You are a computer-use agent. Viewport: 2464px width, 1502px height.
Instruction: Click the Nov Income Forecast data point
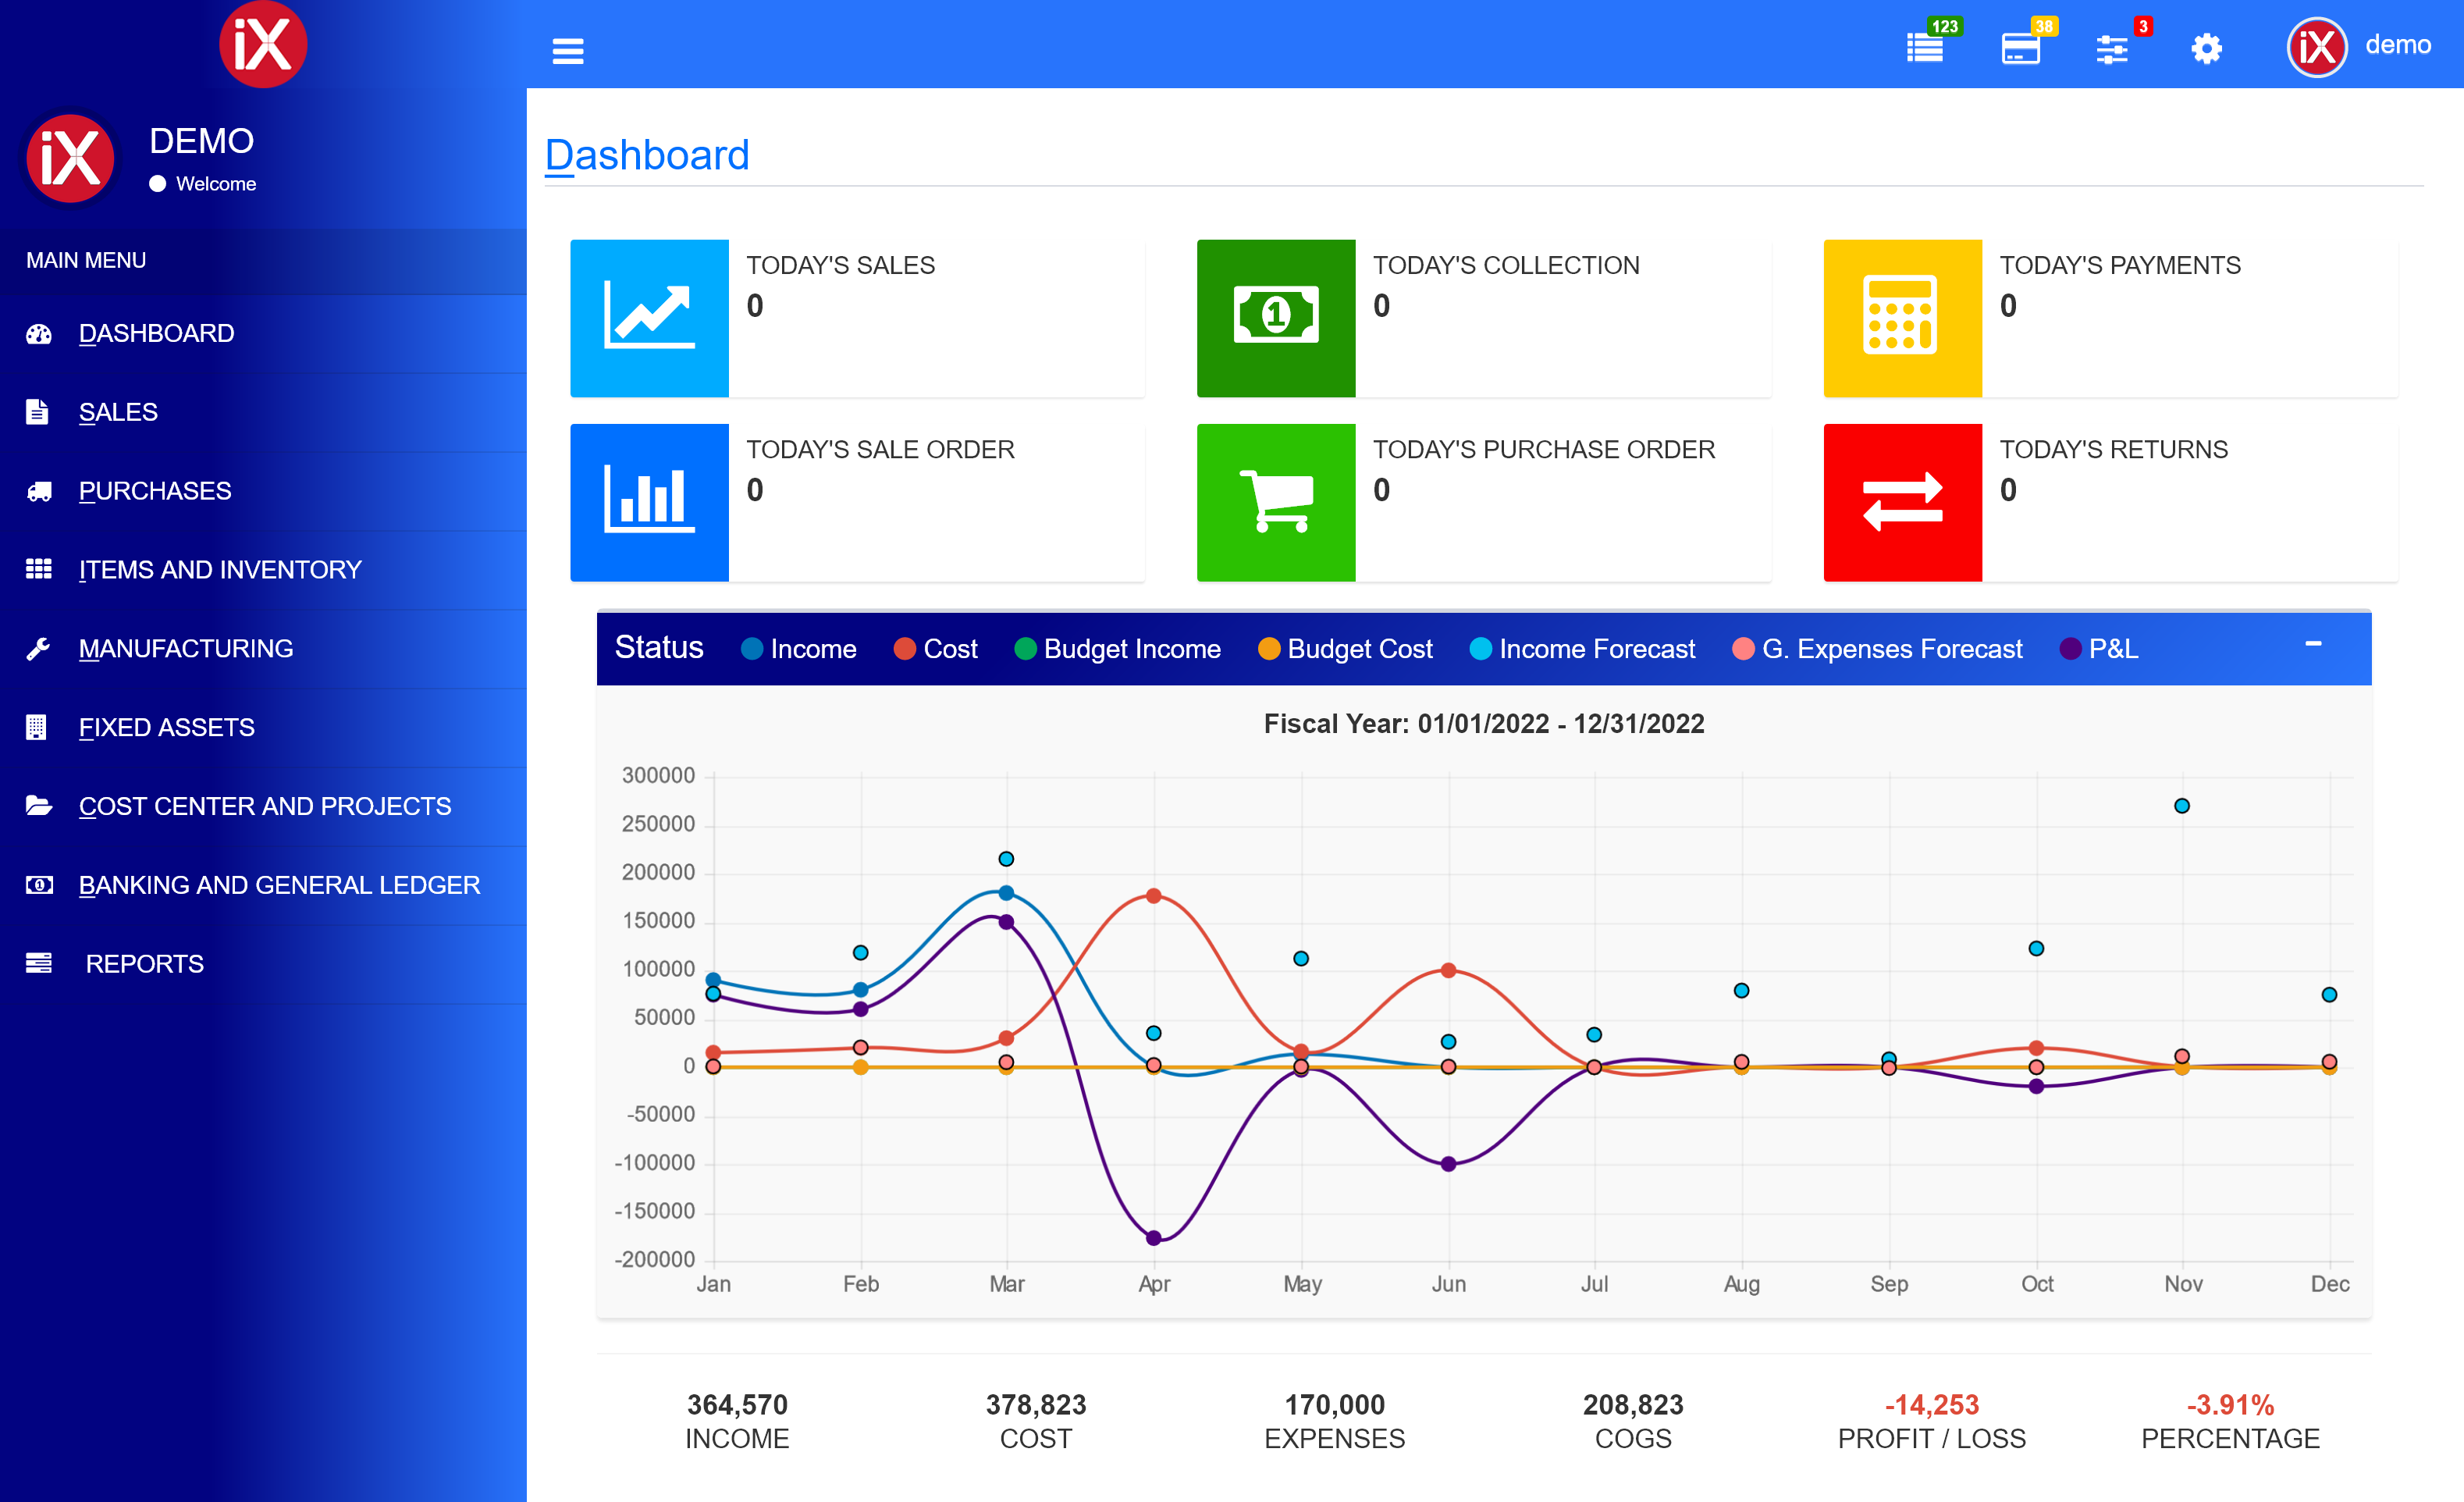[x=2182, y=804]
